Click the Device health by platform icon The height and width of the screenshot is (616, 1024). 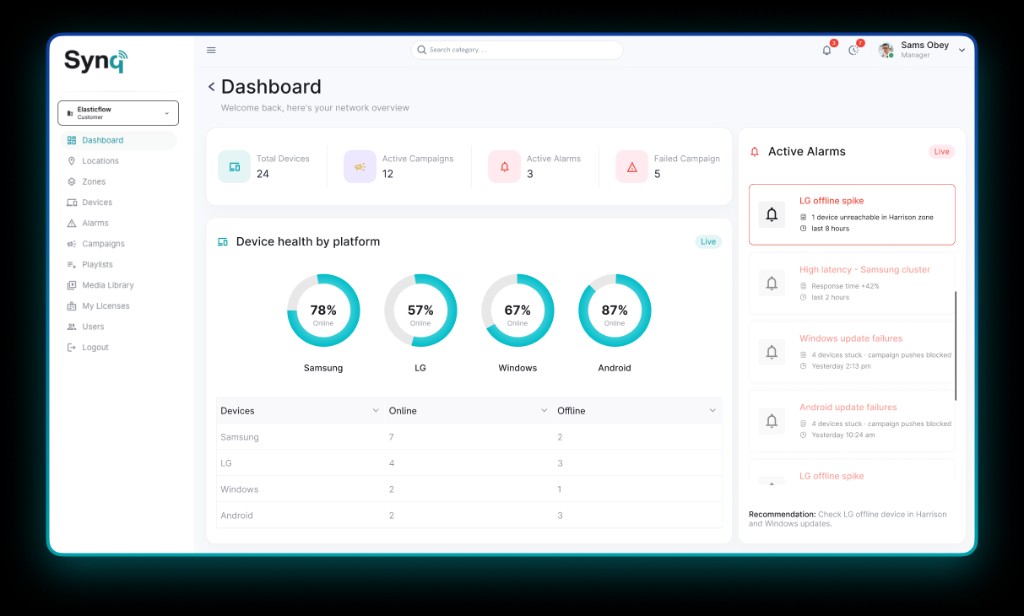coord(223,242)
